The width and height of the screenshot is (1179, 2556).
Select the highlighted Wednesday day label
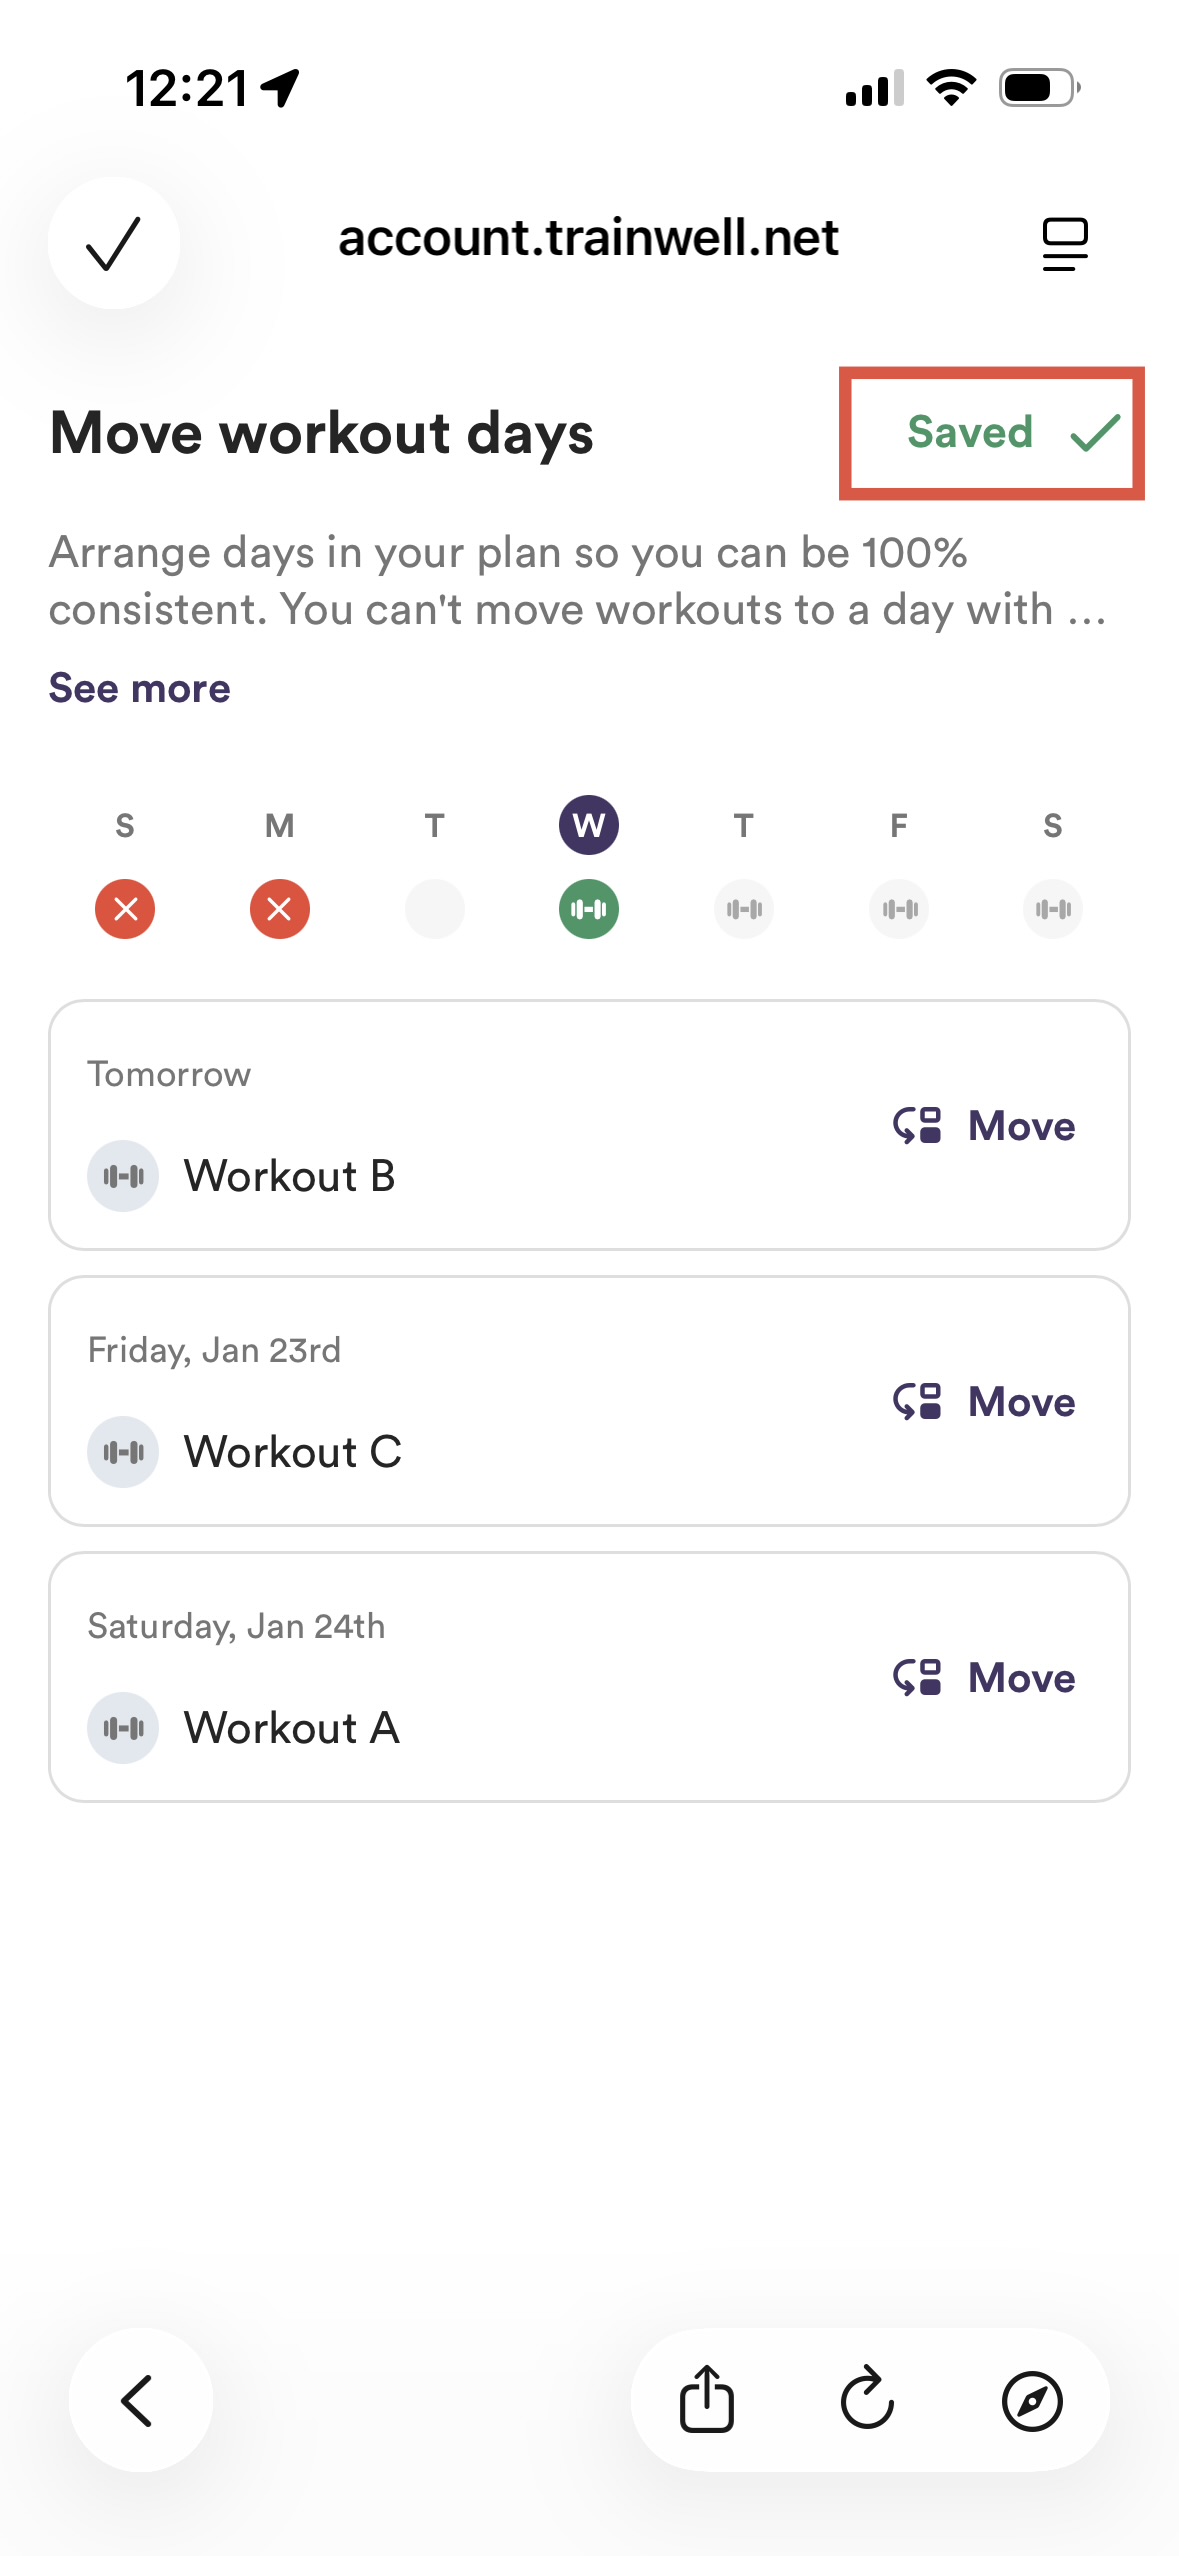pyautogui.click(x=589, y=825)
